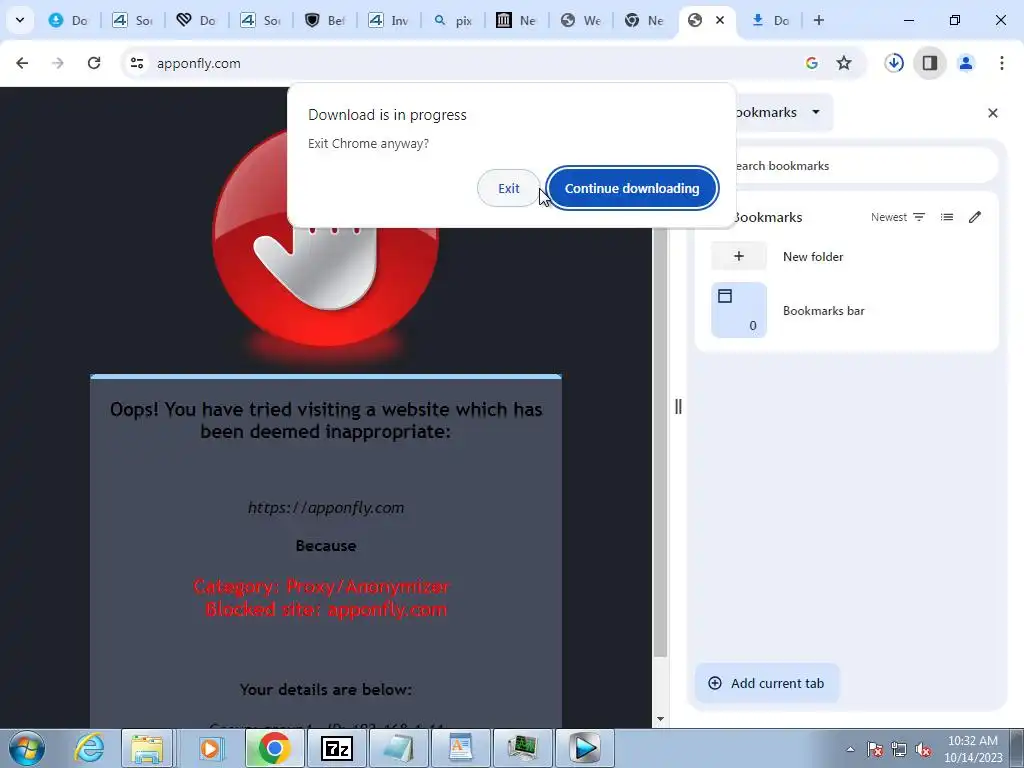
Task: Open Chrome three-dot menu
Action: [x=1002, y=63]
